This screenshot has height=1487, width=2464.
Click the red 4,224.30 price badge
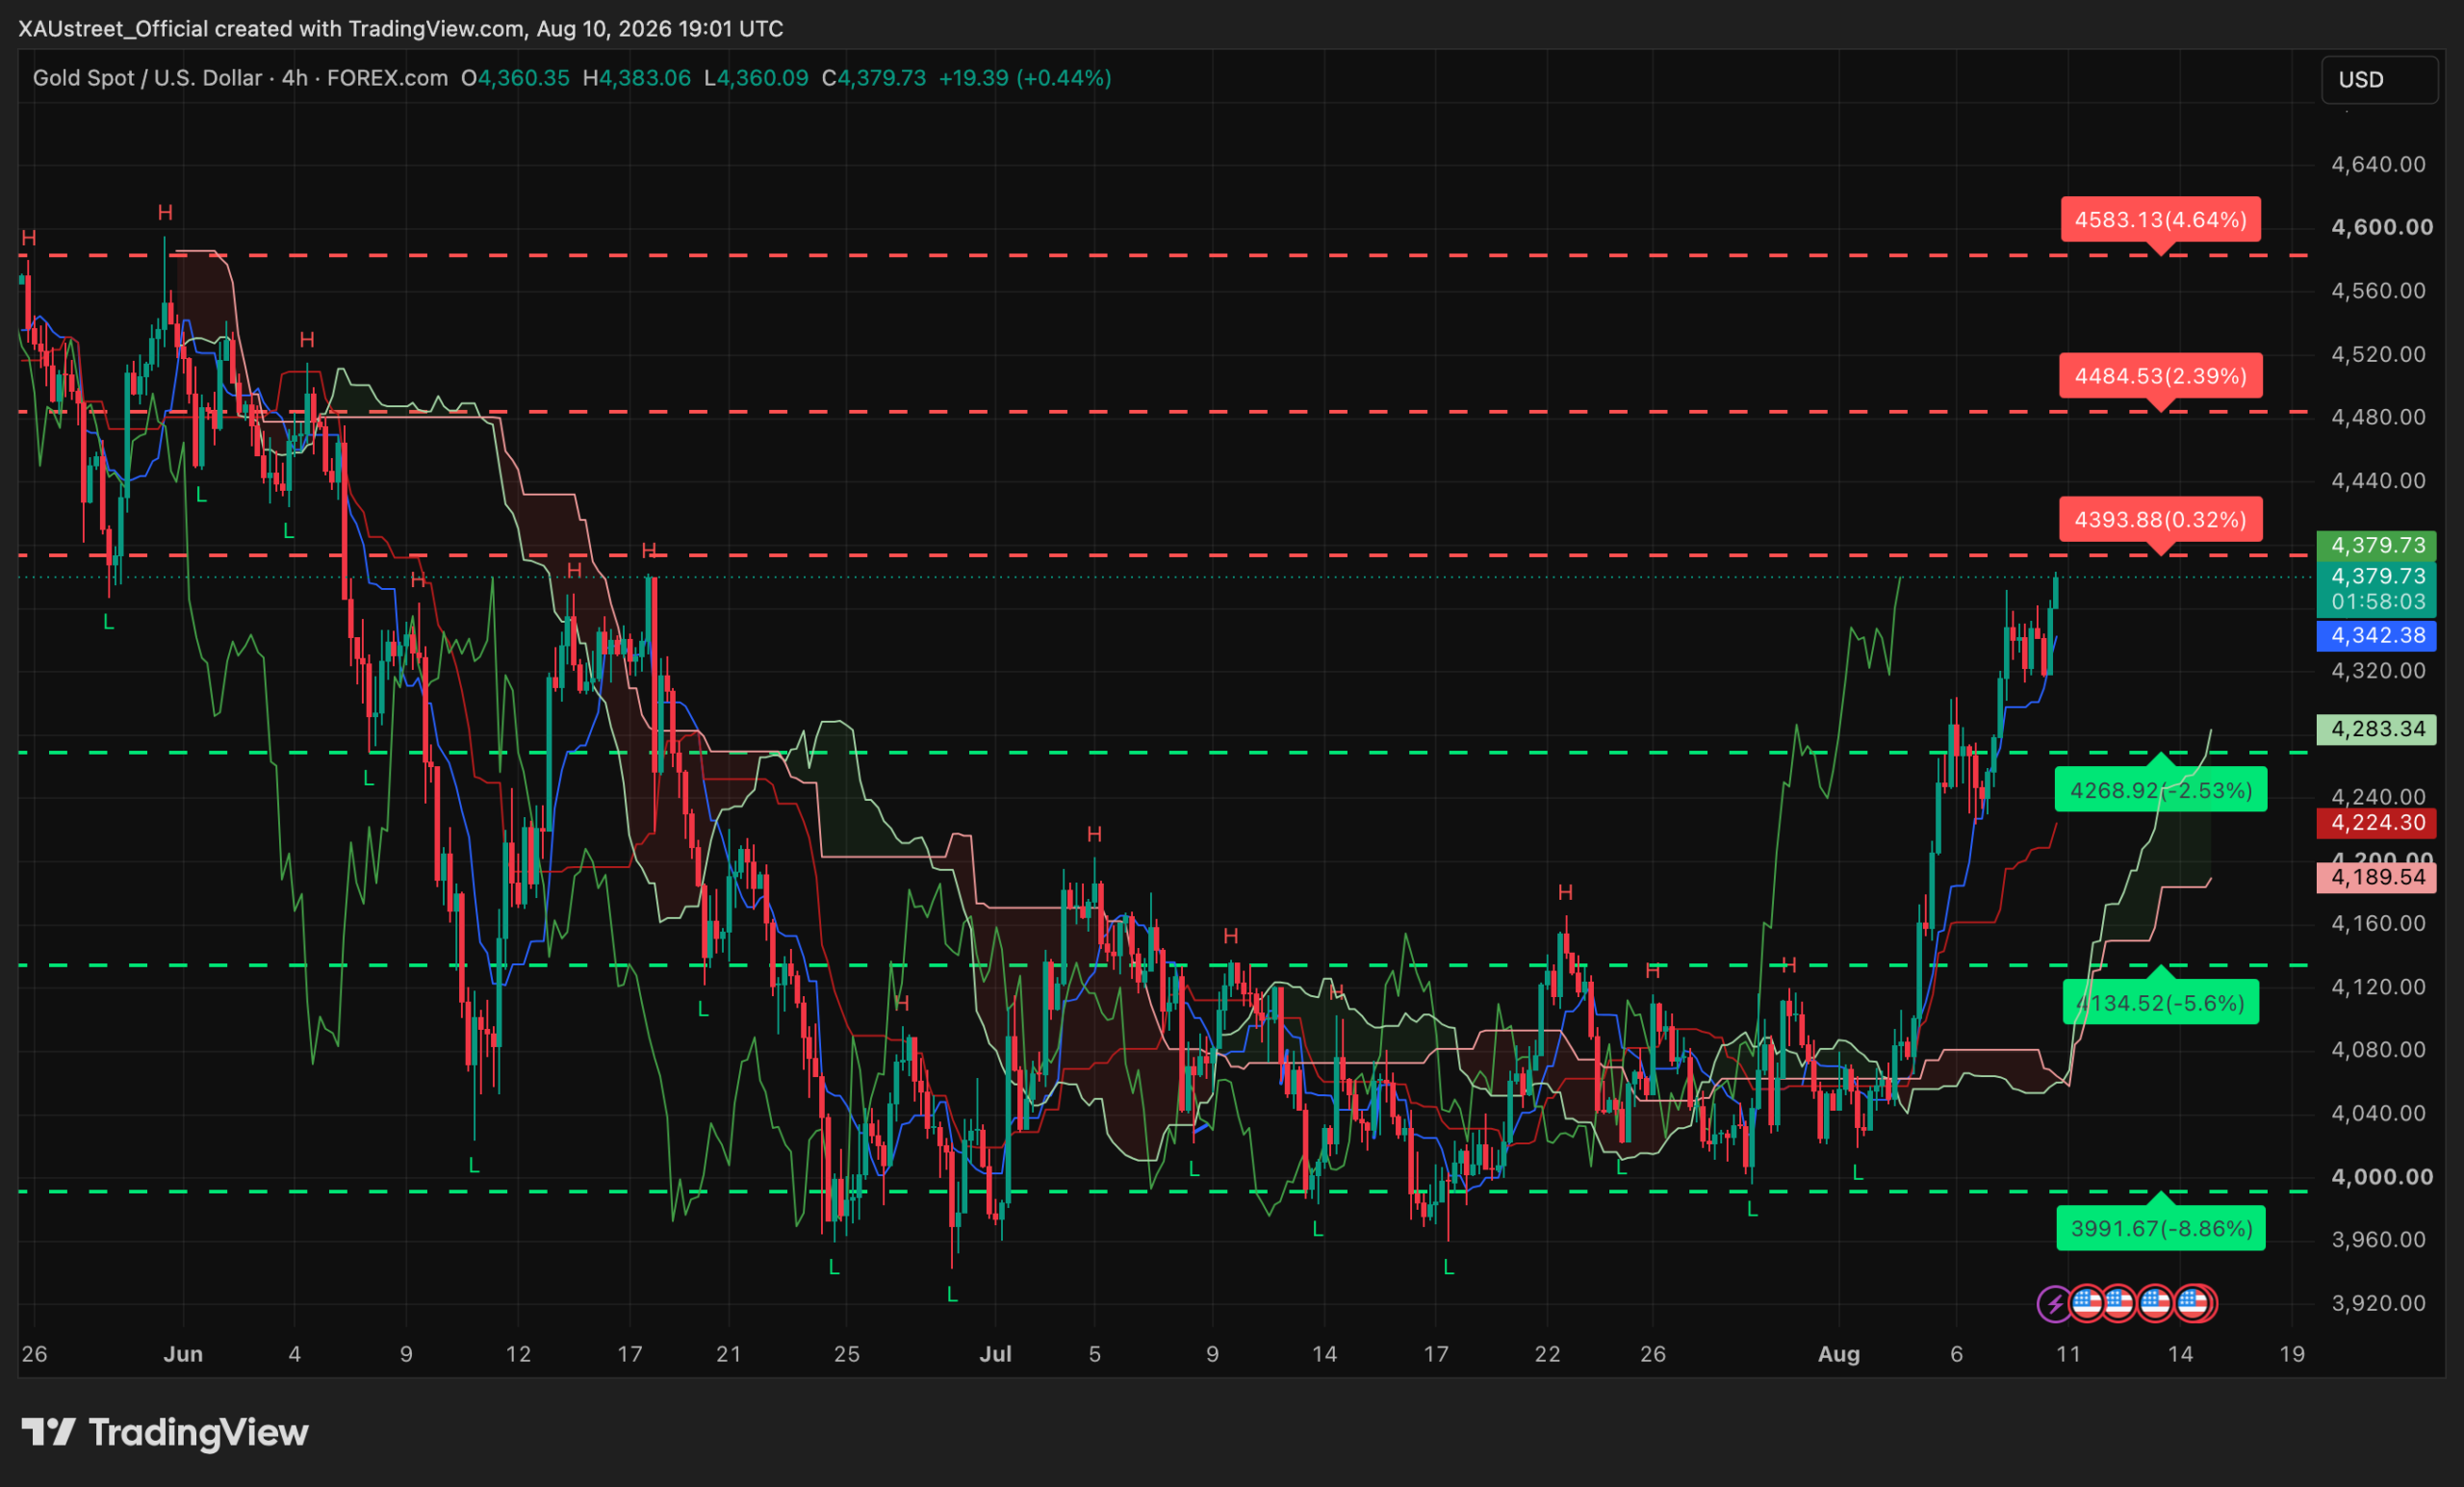(x=2377, y=823)
